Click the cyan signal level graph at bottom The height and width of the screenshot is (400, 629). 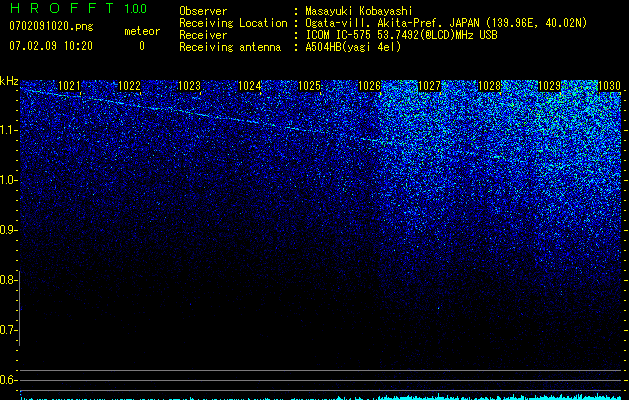[321, 397]
